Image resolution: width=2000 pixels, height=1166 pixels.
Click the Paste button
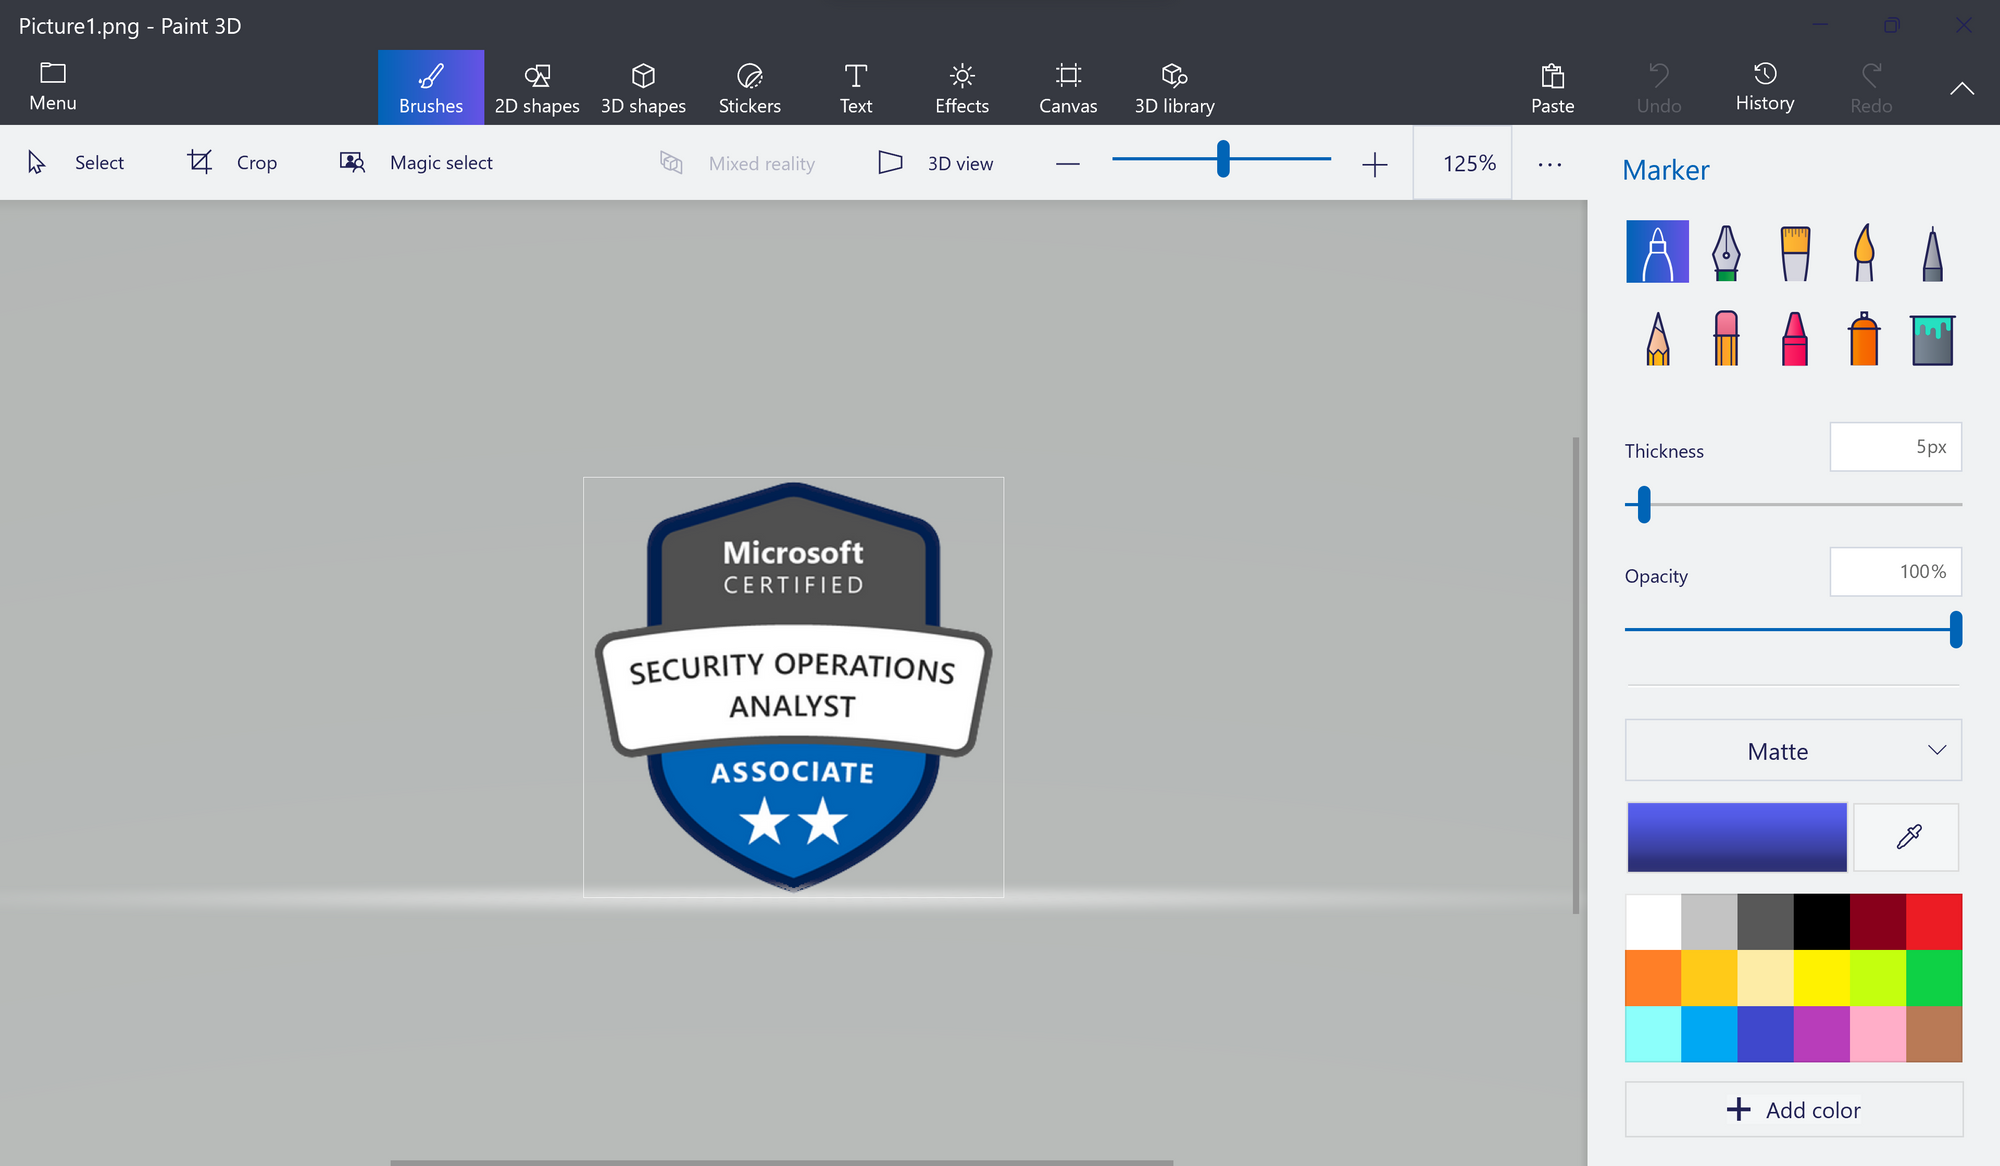[x=1553, y=87]
